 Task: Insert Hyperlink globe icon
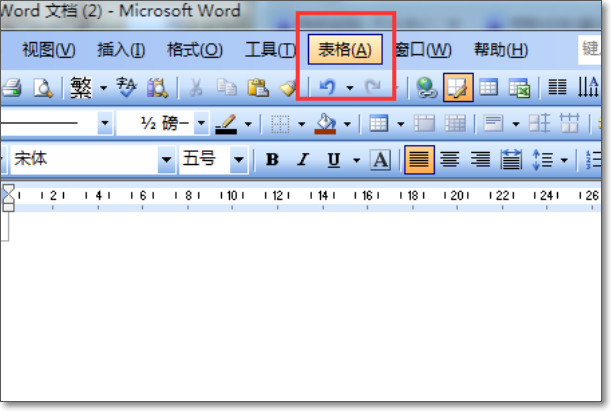pyautogui.click(x=426, y=88)
